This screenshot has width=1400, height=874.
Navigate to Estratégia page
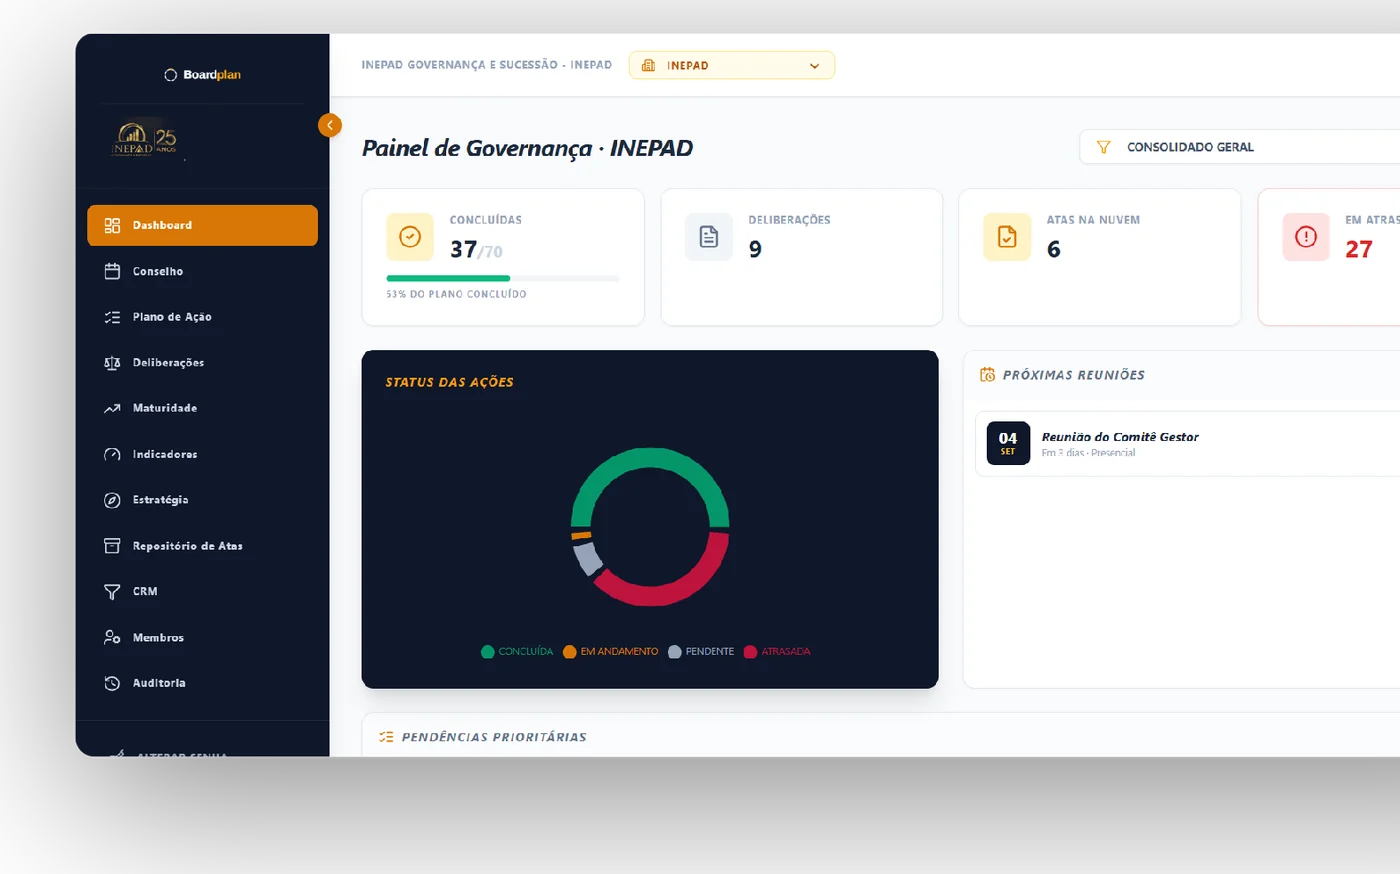202,500
